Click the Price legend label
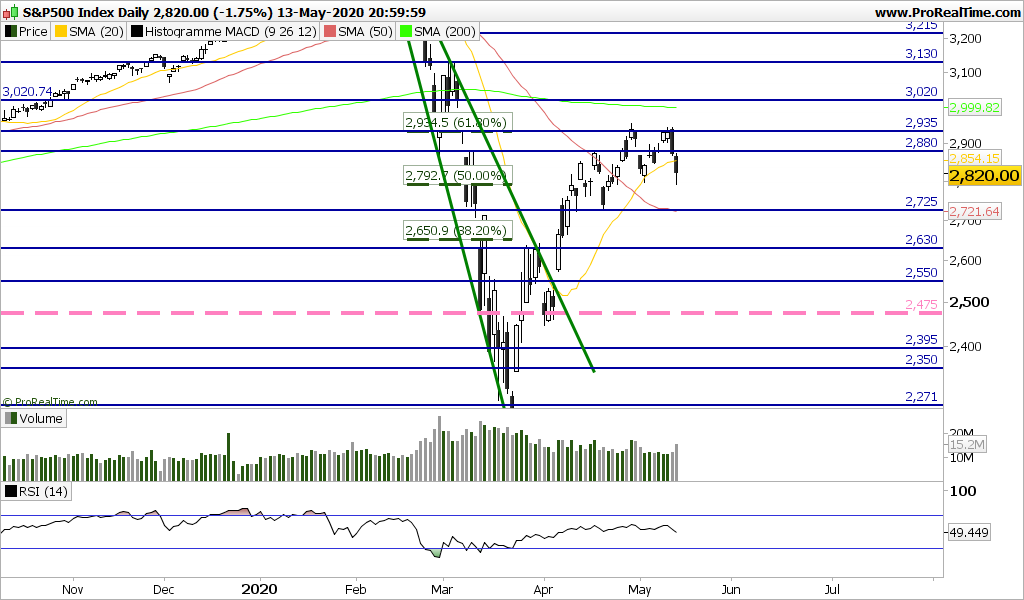Image resolution: width=1024 pixels, height=600 pixels. [x=33, y=31]
